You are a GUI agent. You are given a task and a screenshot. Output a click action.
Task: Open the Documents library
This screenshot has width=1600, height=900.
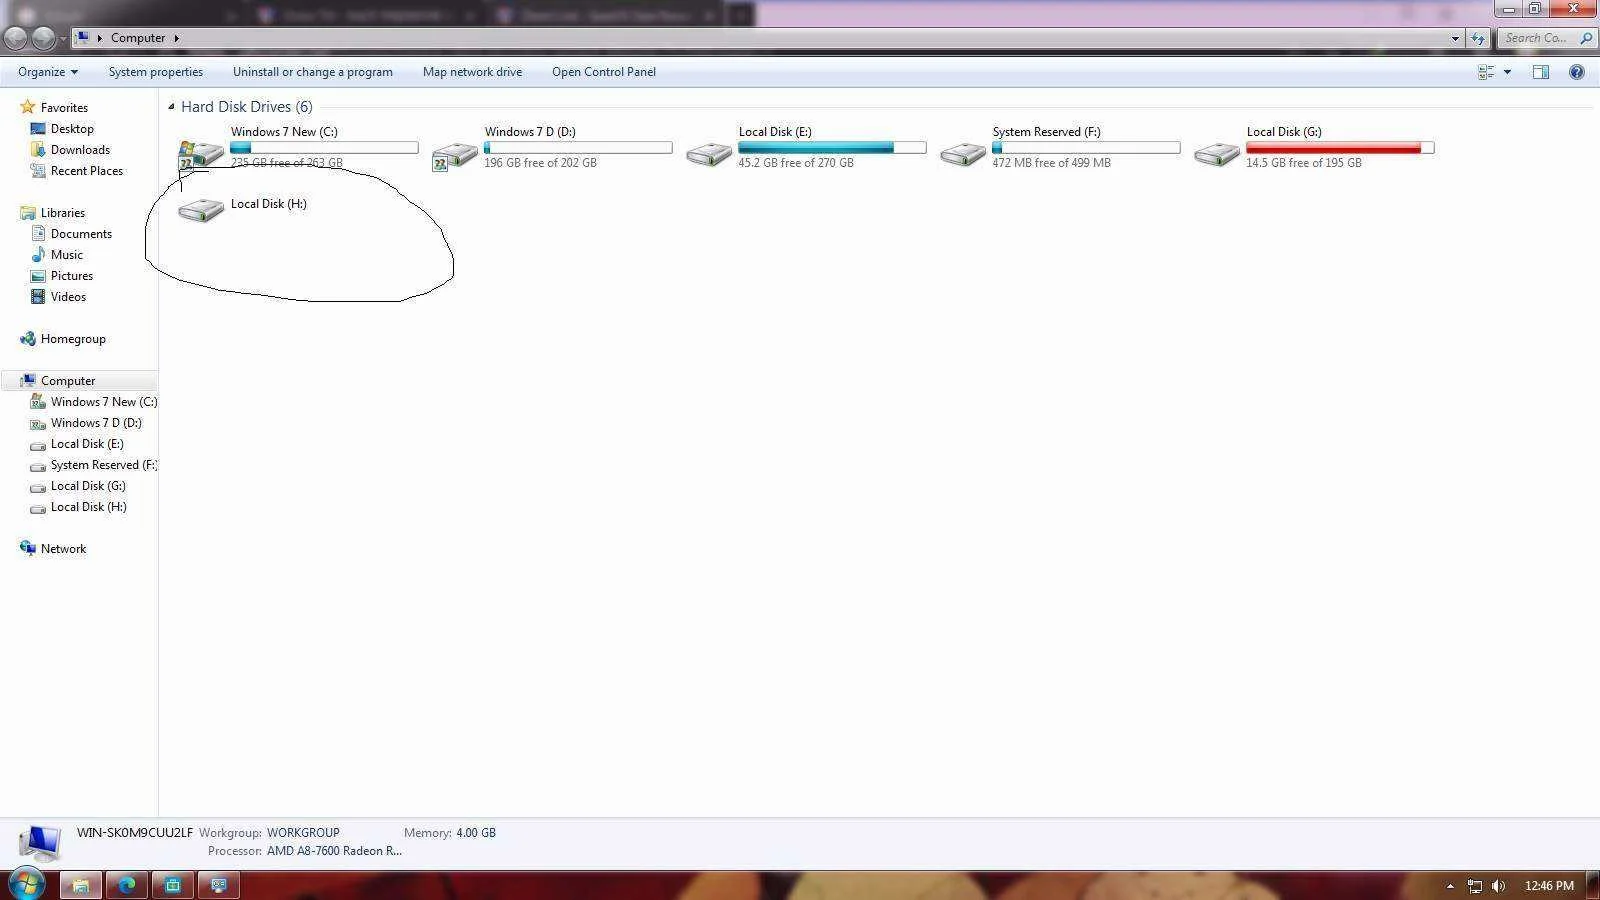tap(81, 234)
